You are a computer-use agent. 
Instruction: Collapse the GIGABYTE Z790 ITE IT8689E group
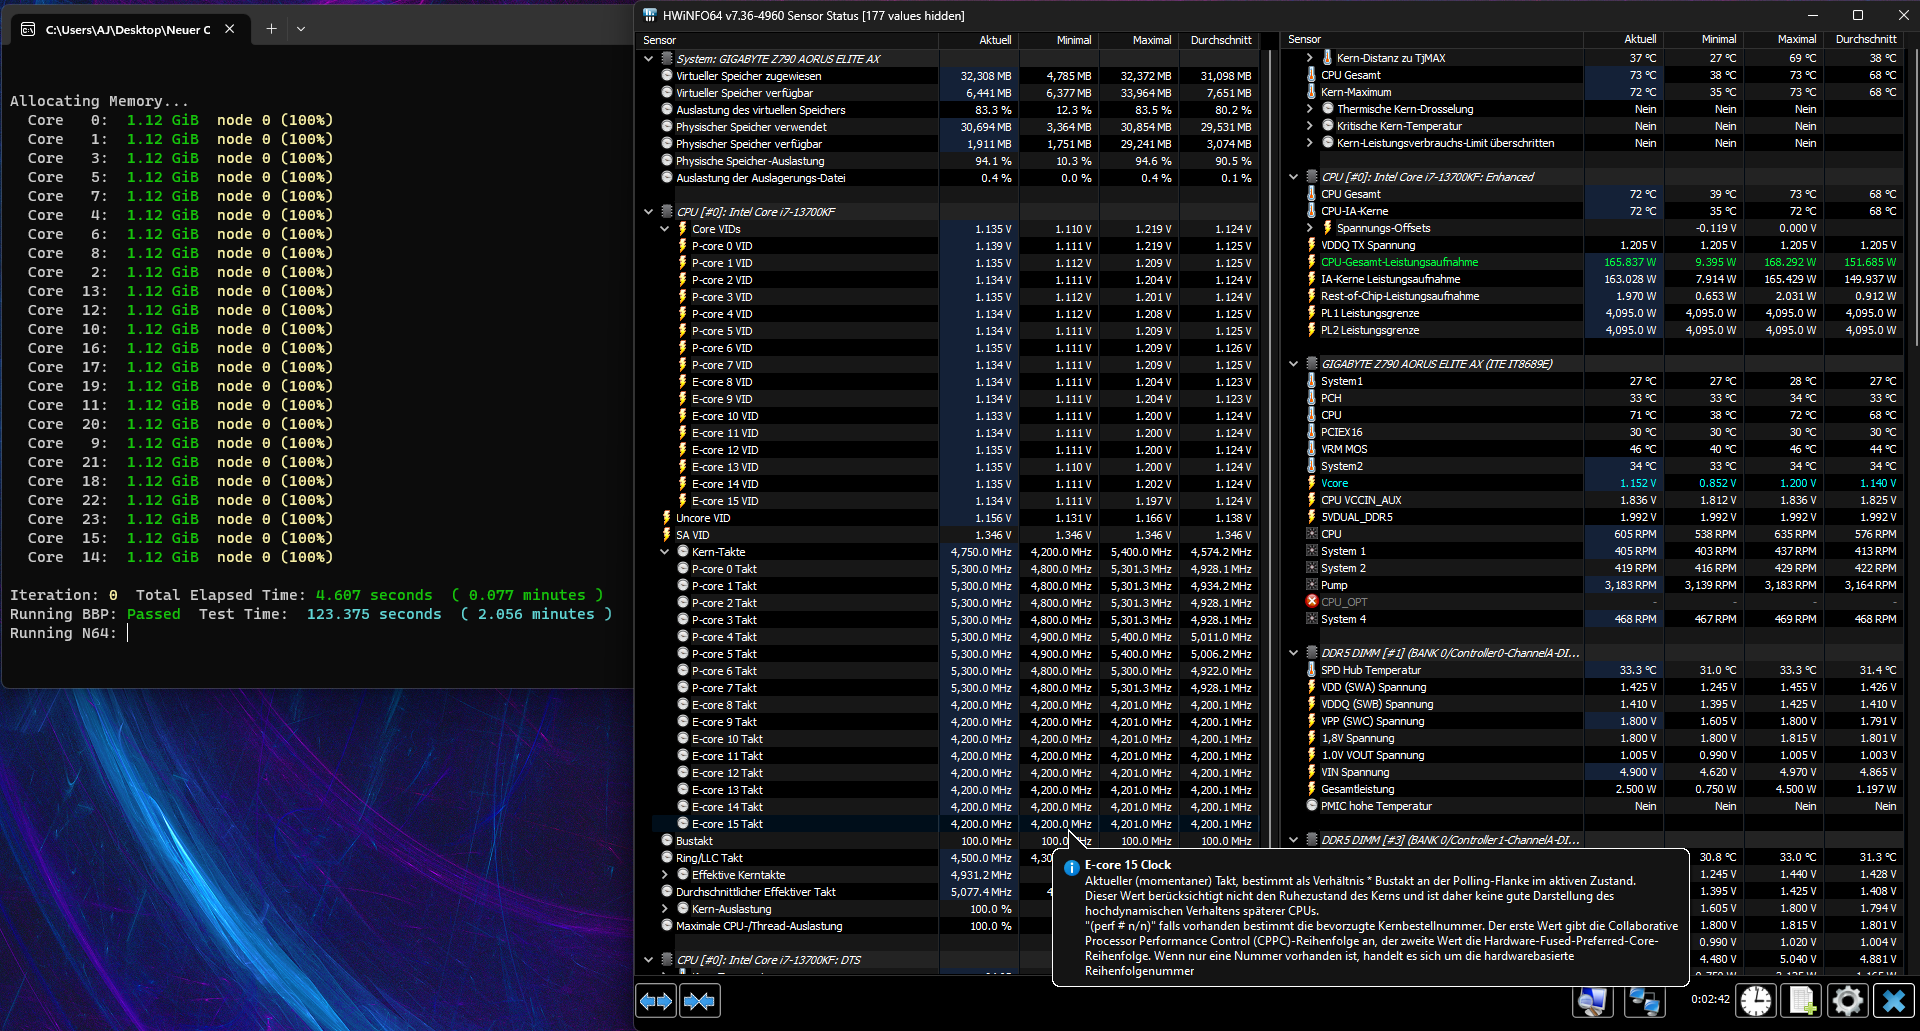tap(1293, 364)
